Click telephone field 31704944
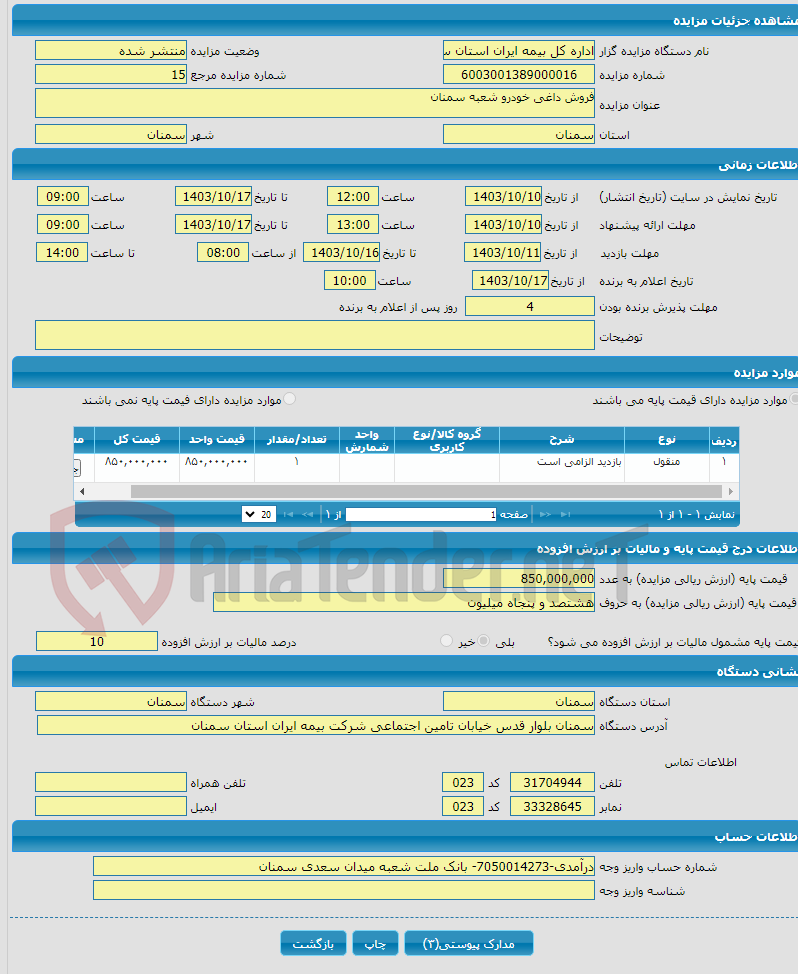798x974 pixels. point(552,782)
